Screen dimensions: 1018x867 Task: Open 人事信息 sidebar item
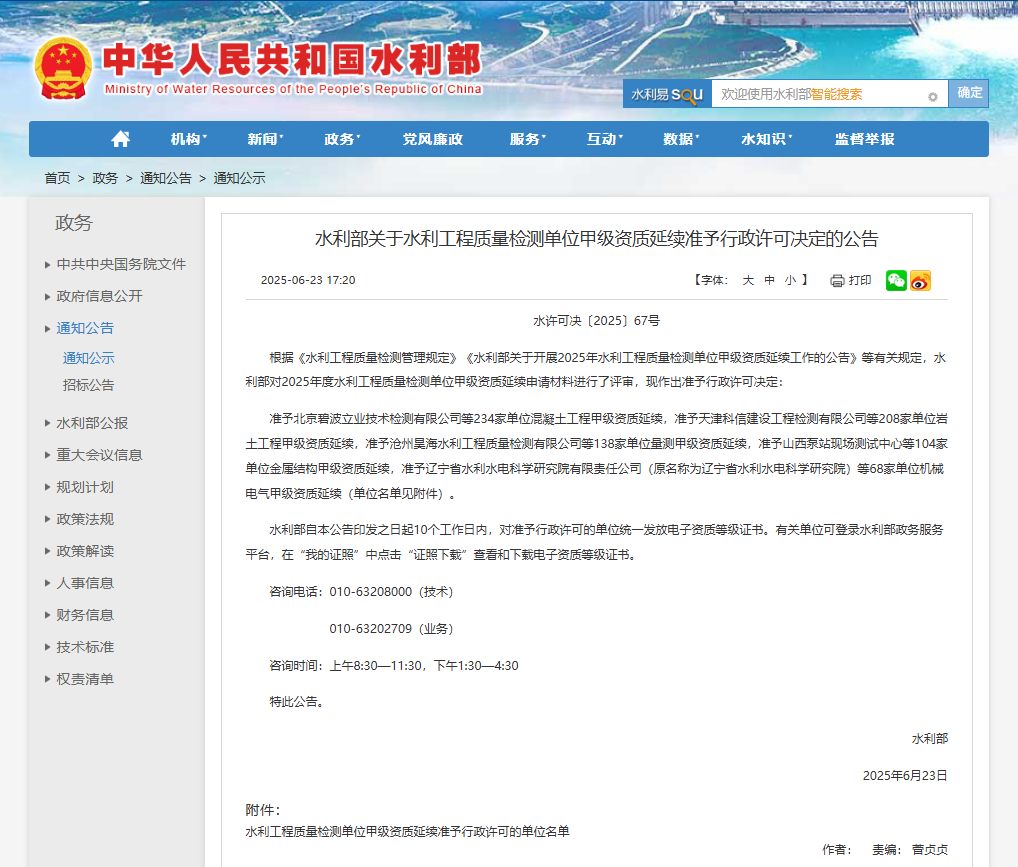(x=85, y=583)
